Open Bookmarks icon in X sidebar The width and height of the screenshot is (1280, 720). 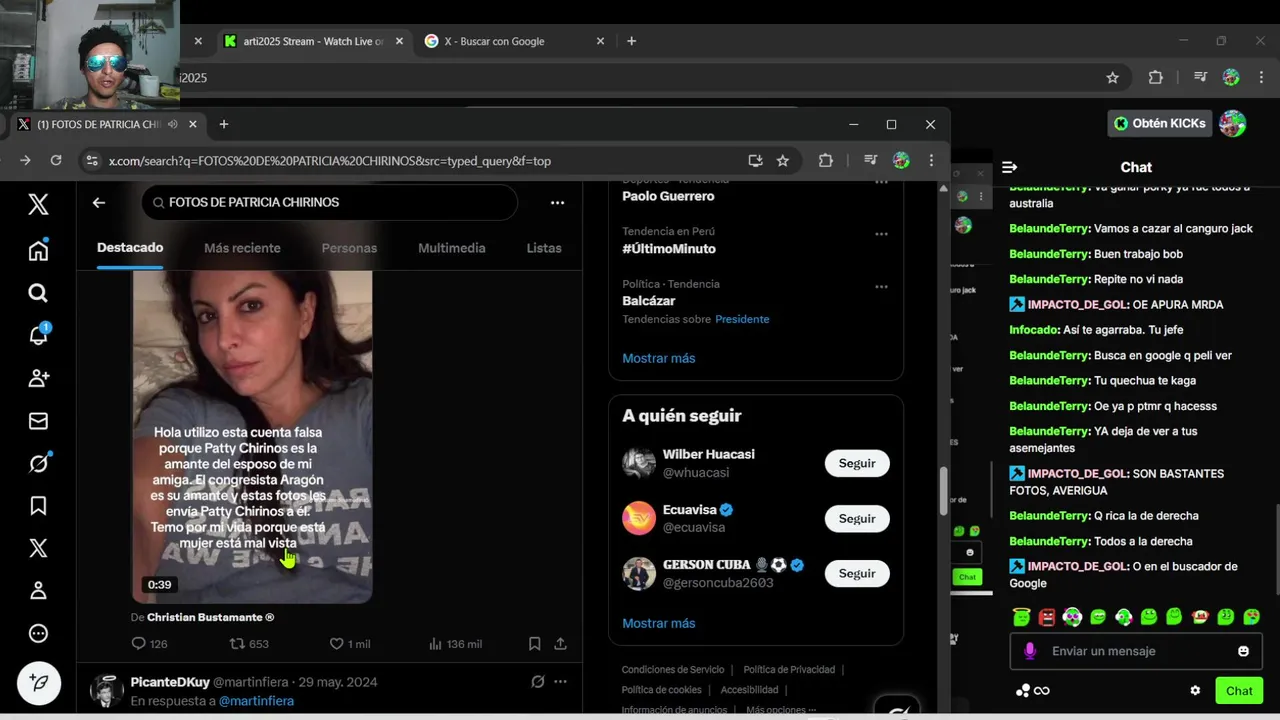[x=38, y=506]
